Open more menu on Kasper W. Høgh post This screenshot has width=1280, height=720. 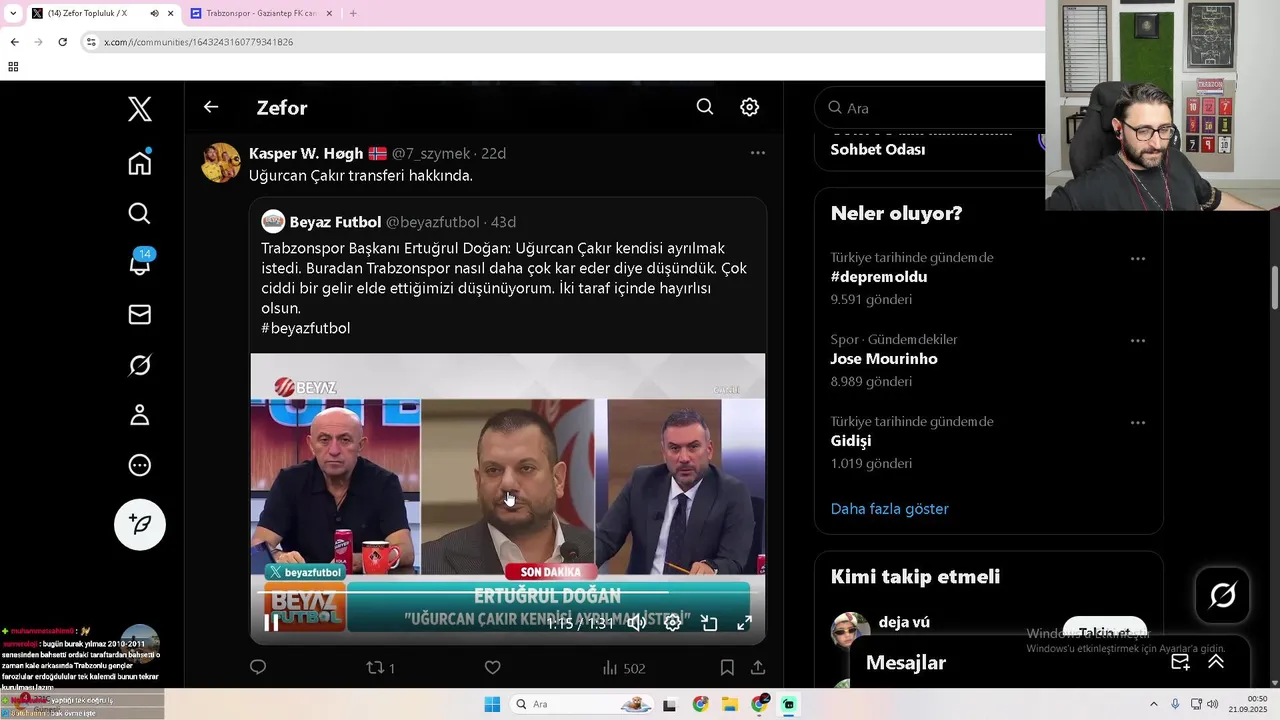758,153
